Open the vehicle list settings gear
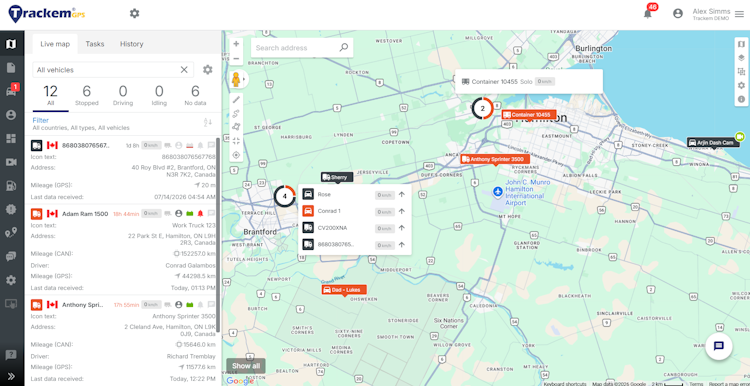The image size is (750, 386). pos(208,70)
